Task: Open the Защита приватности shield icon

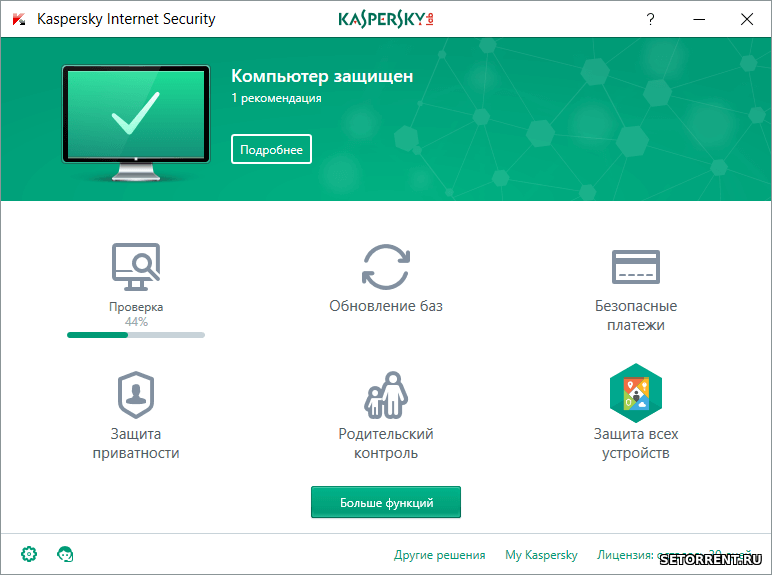Action: point(136,395)
